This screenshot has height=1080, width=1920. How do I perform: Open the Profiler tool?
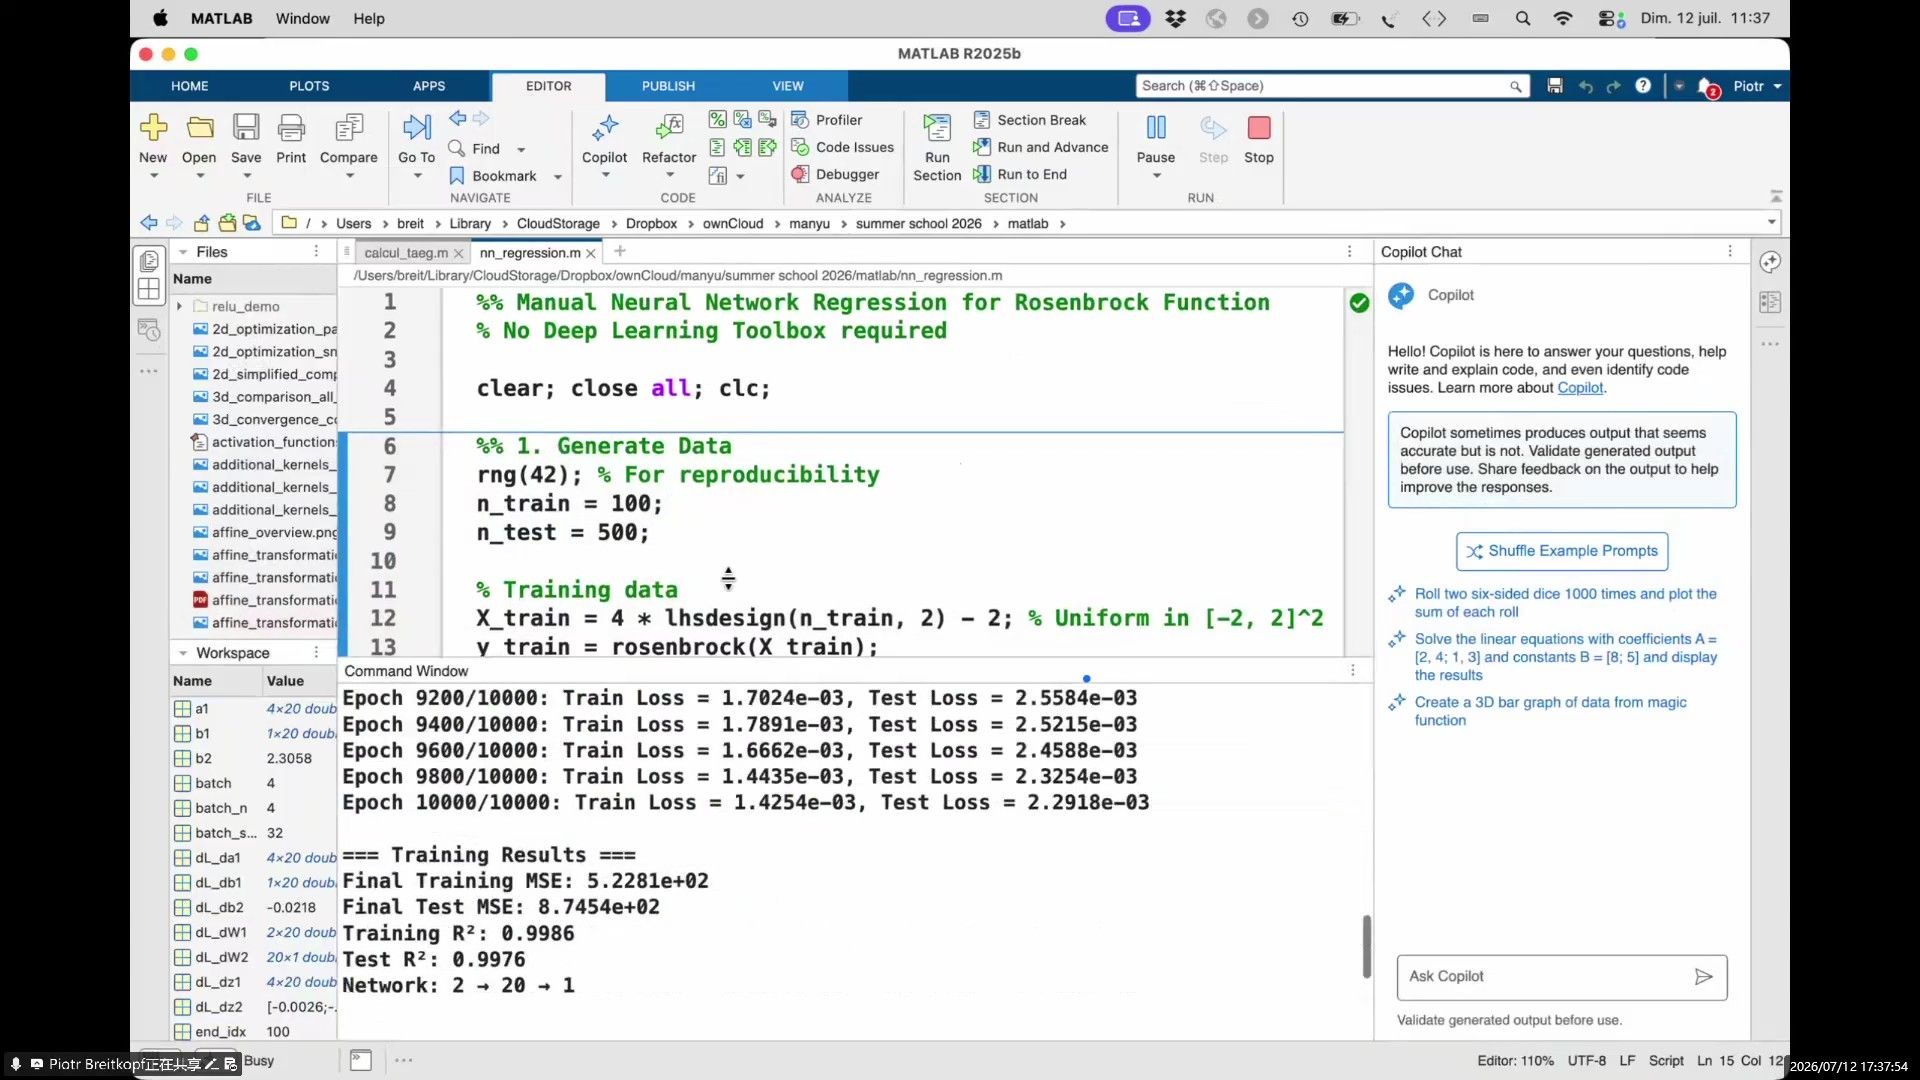(x=827, y=120)
